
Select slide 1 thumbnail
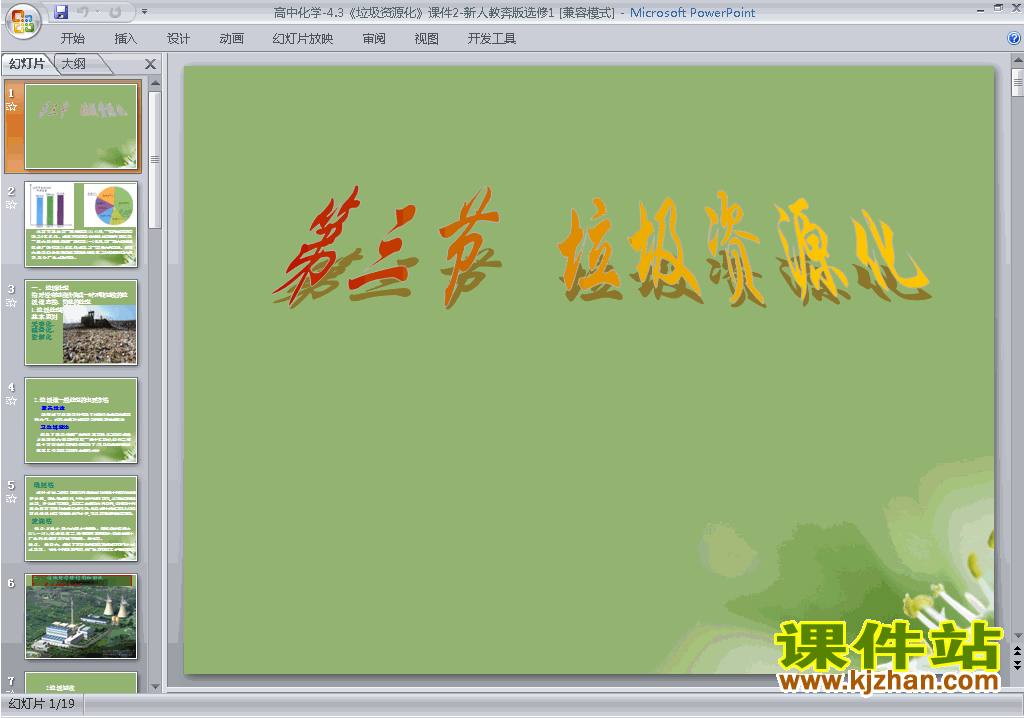[x=81, y=126]
